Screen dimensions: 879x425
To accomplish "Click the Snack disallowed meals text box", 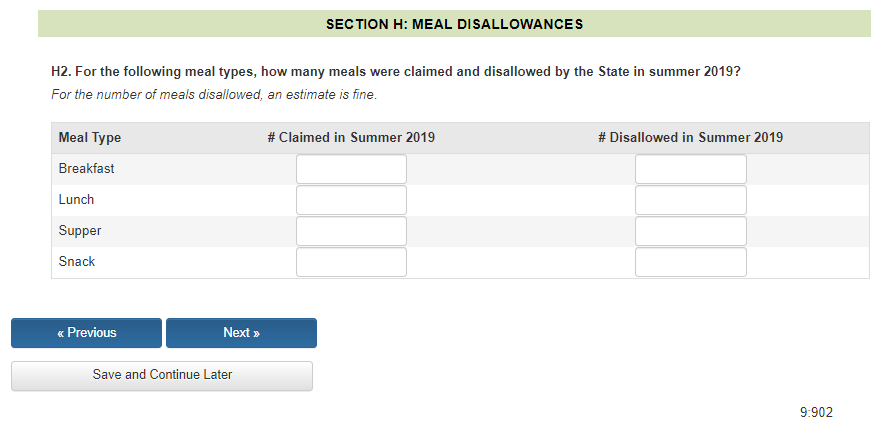I will point(690,262).
